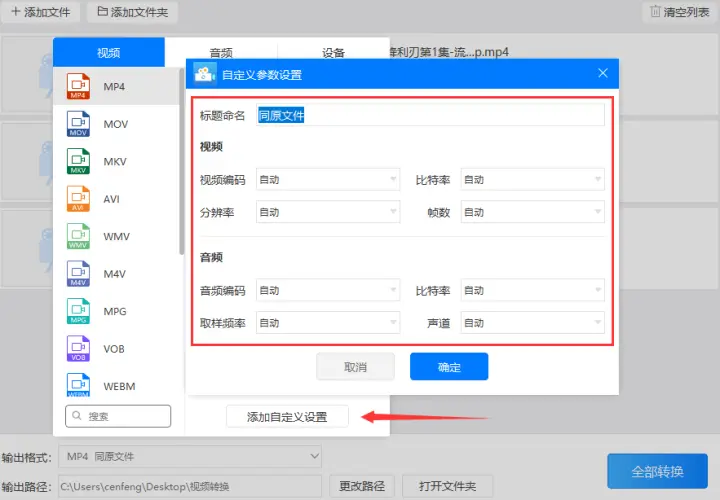Click 添加自定义设置 button
This screenshot has width=720, height=500.
pyautogui.click(x=287, y=417)
